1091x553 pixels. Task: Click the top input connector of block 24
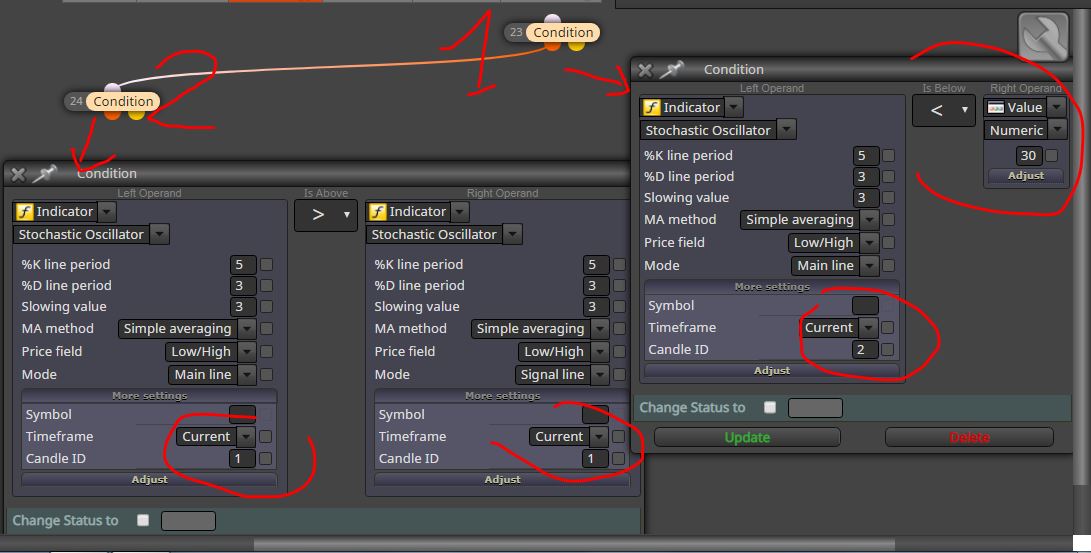pyautogui.click(x=113, y=87)
